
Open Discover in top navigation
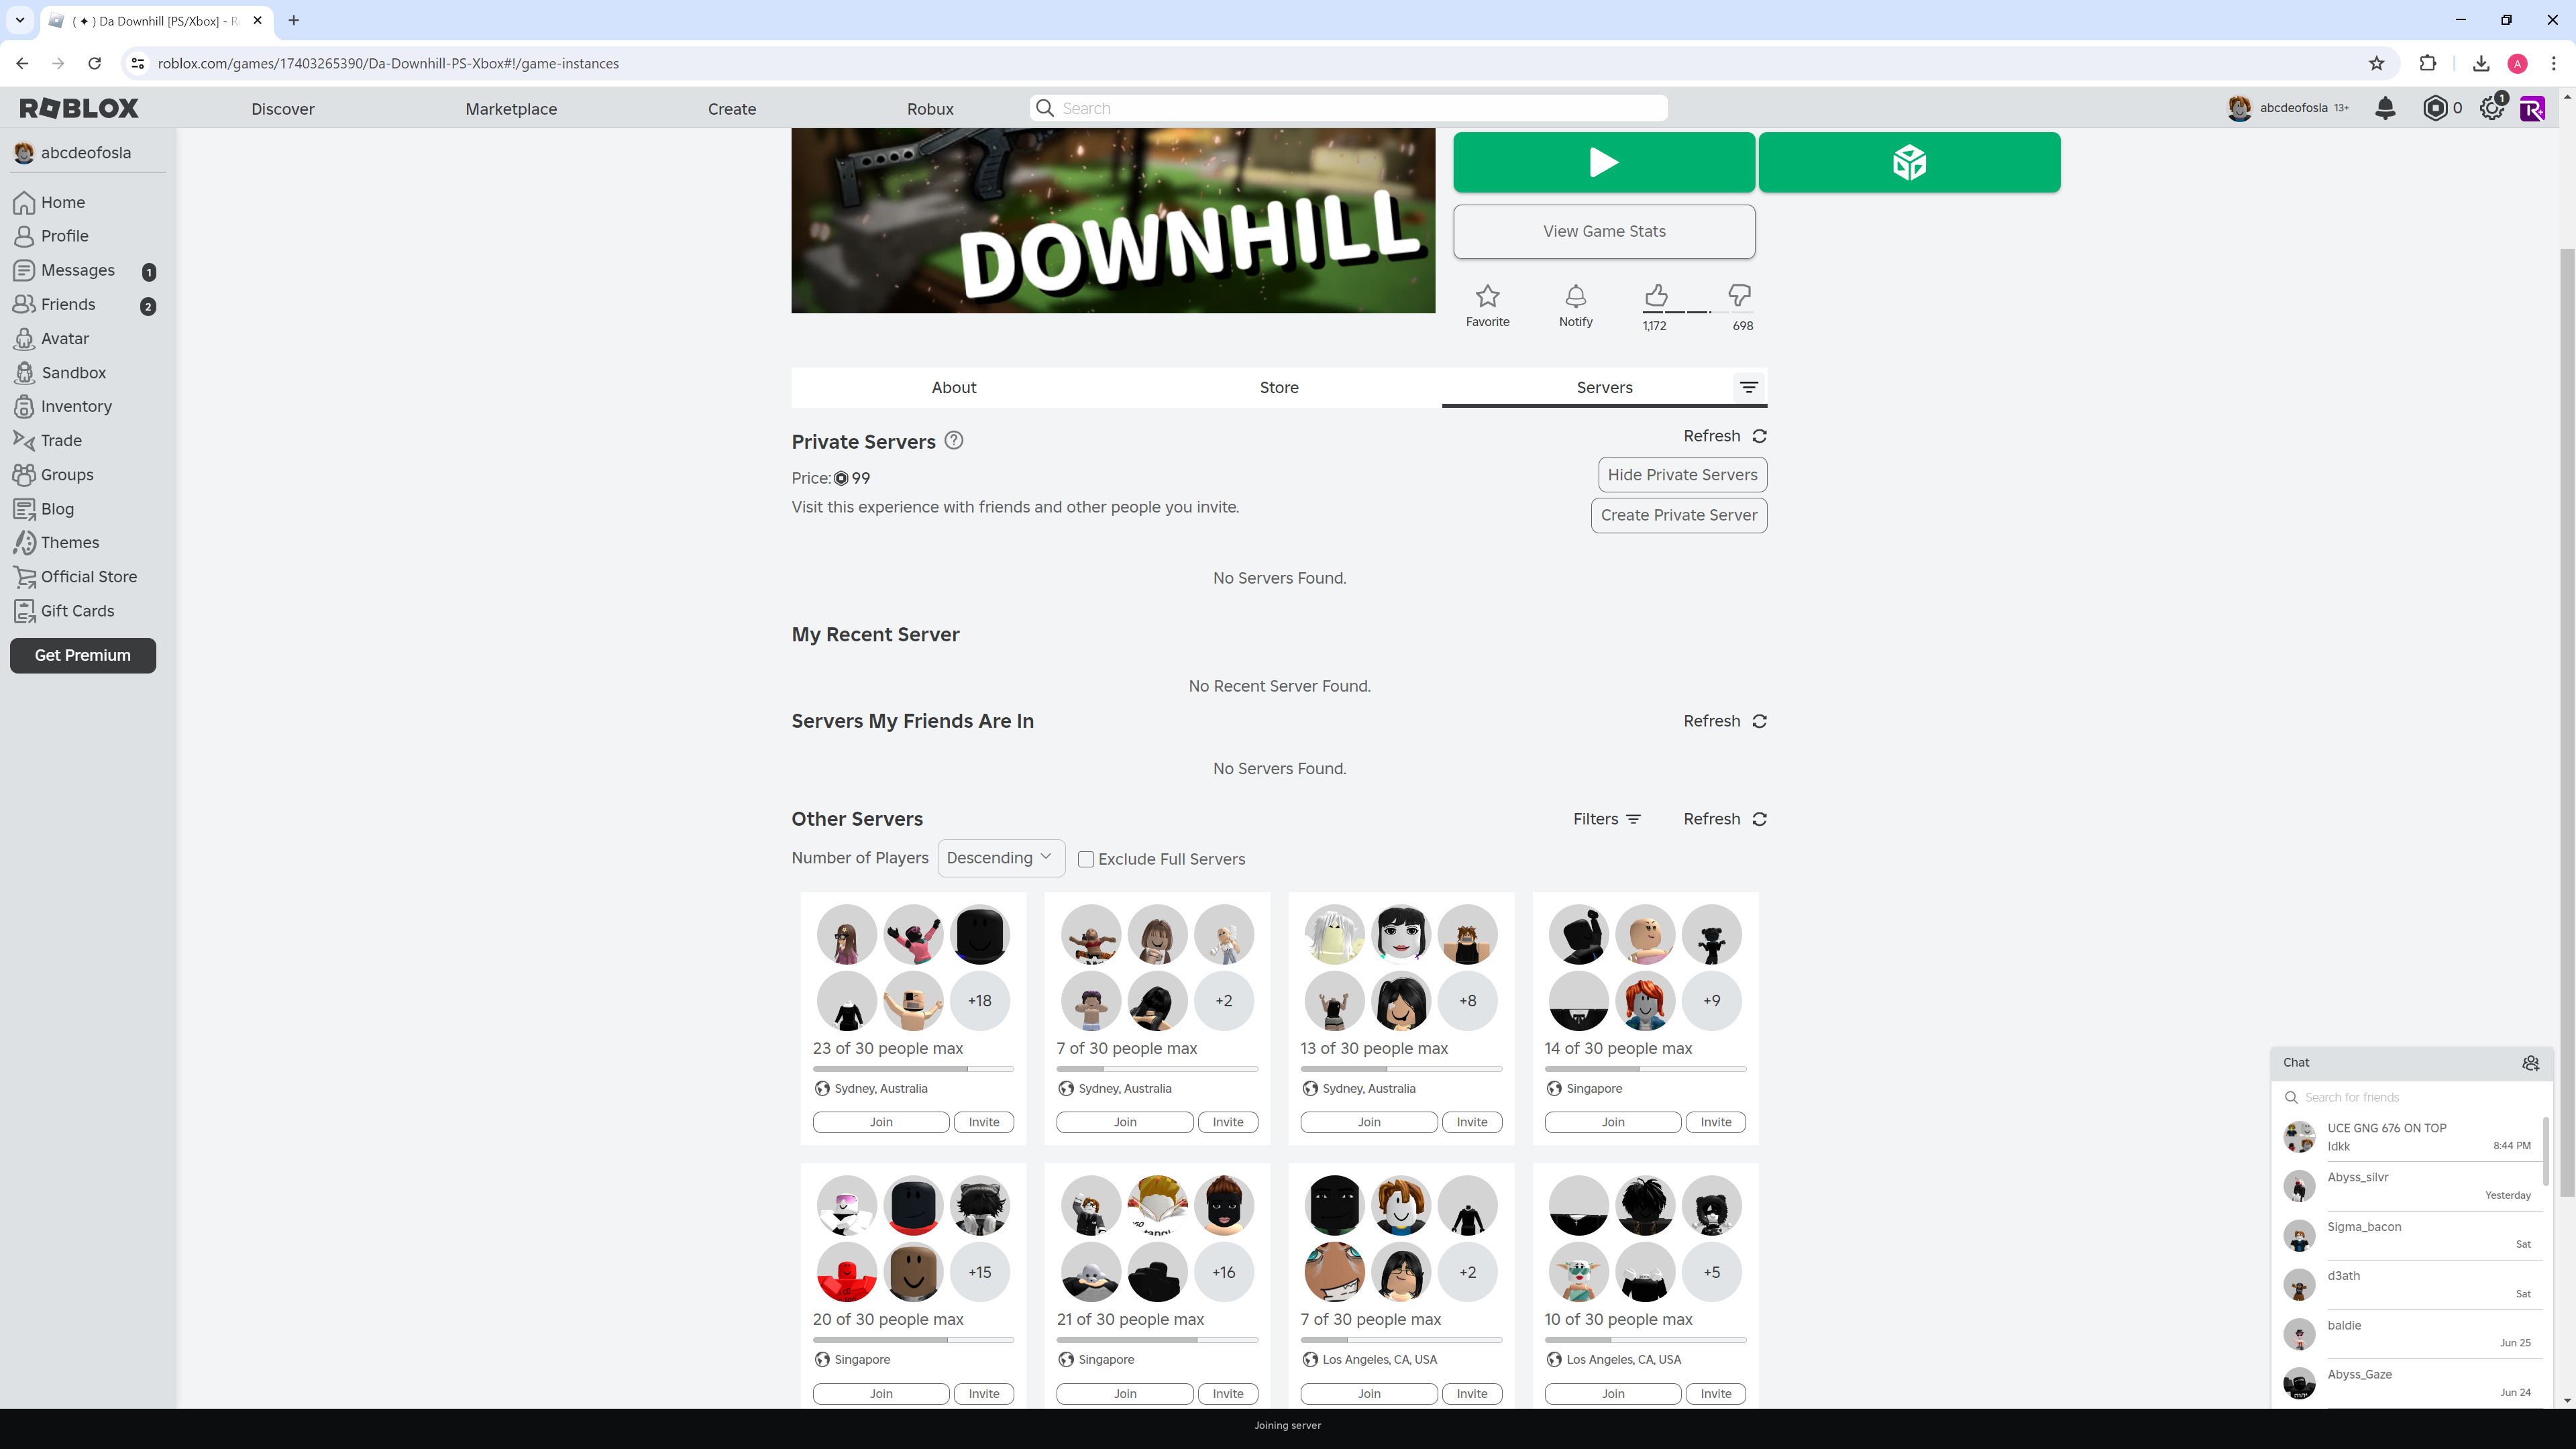(x=283, y=109)
